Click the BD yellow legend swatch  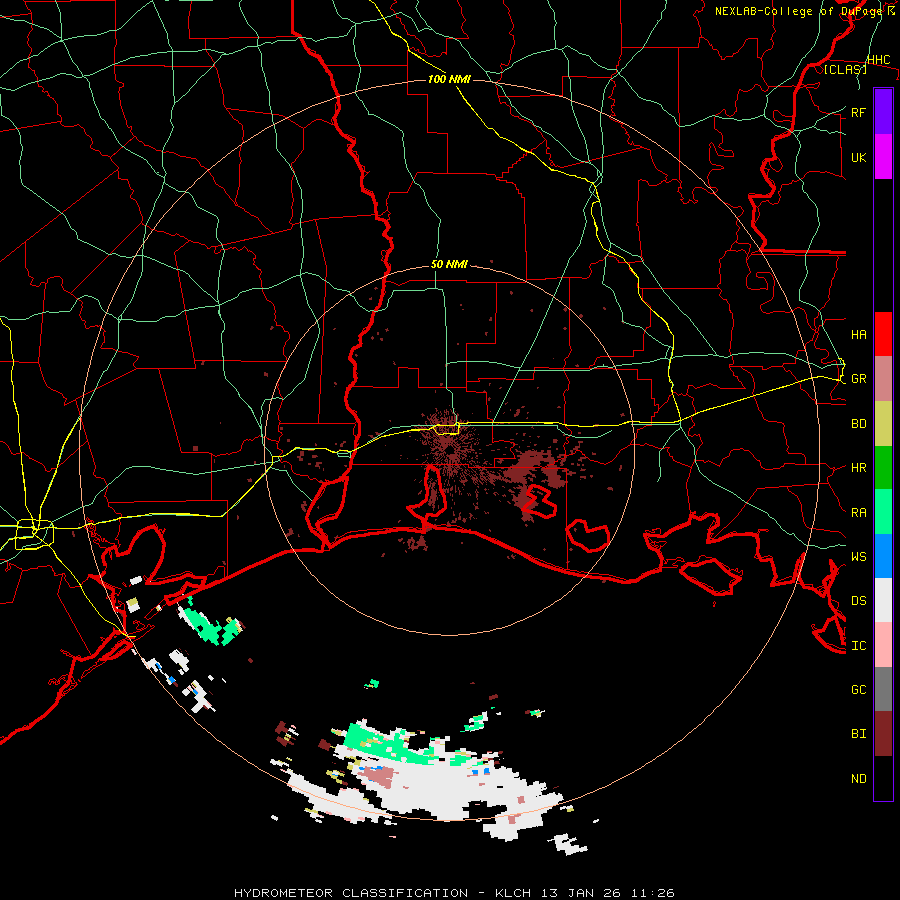(883, 424)
